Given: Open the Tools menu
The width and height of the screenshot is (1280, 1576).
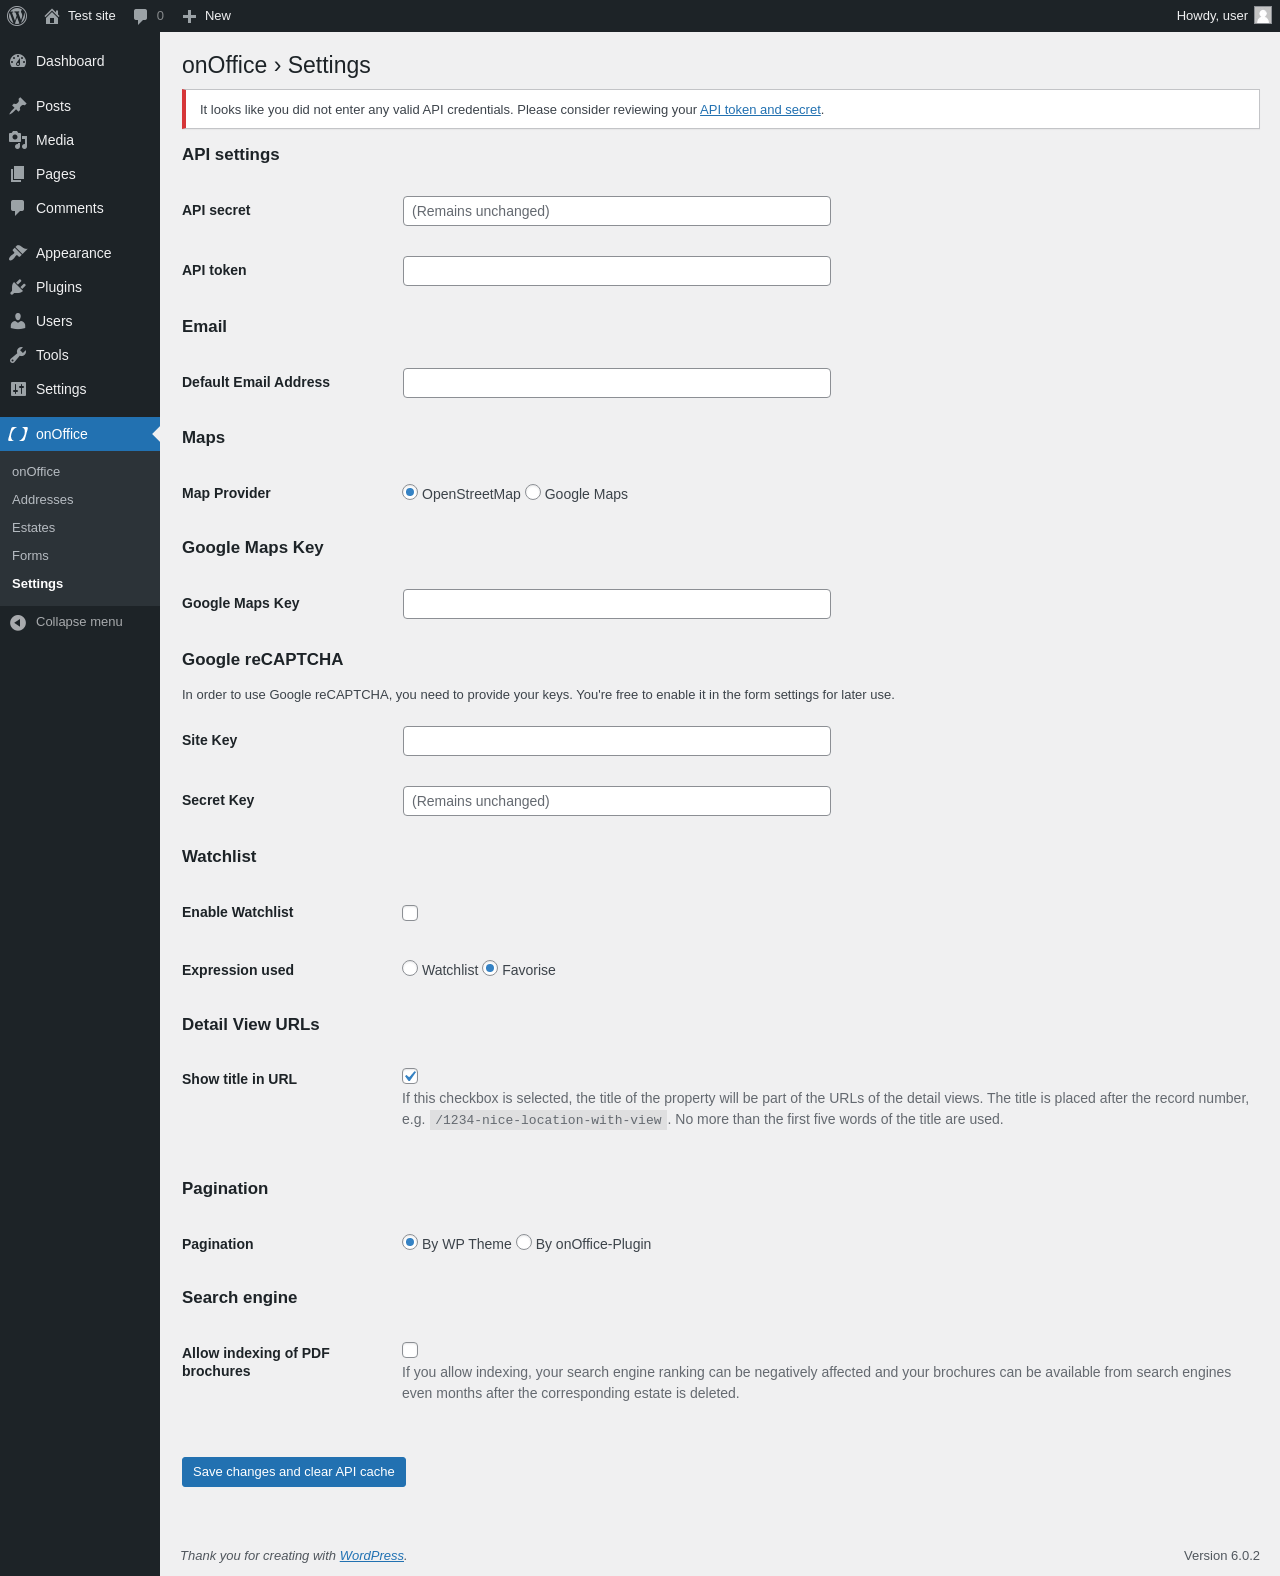Looking at the screenshot, I should pyautogui.click(x=80, y=355).
